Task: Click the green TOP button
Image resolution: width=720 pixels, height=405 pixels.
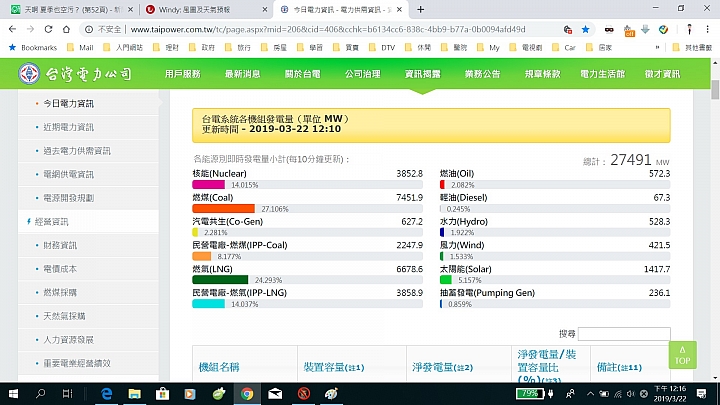Action: pos(682,355)
